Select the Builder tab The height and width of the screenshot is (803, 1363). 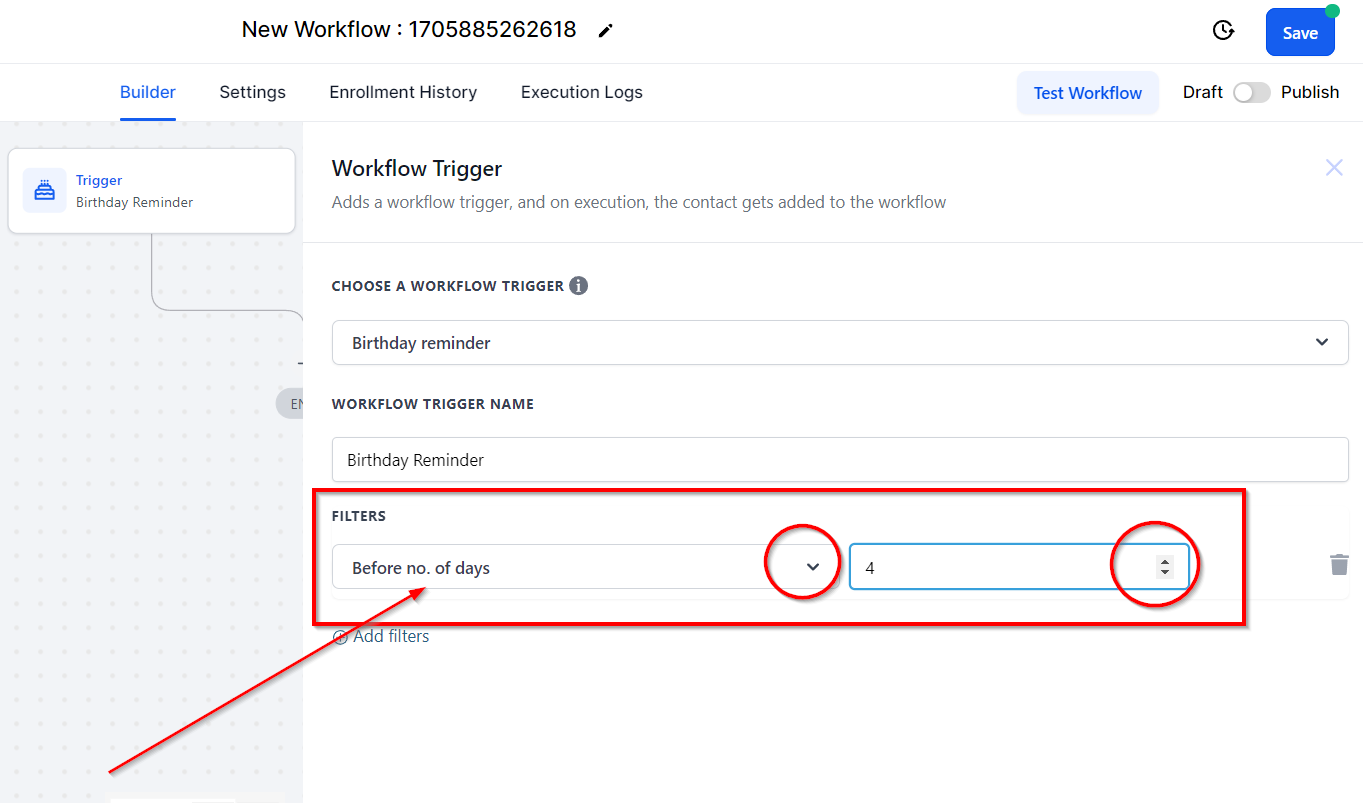click(x=148, y=92)
